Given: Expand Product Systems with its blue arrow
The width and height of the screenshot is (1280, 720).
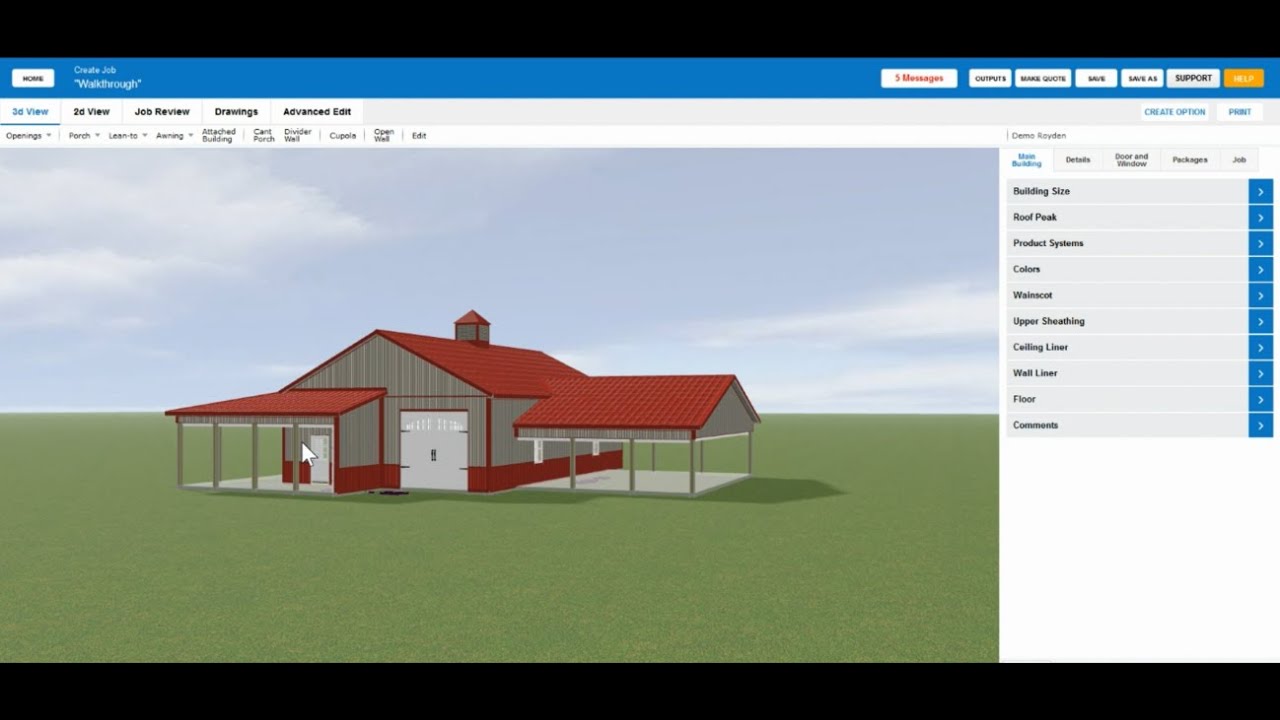Looking at the screenshot, I should click(1260, 243).
